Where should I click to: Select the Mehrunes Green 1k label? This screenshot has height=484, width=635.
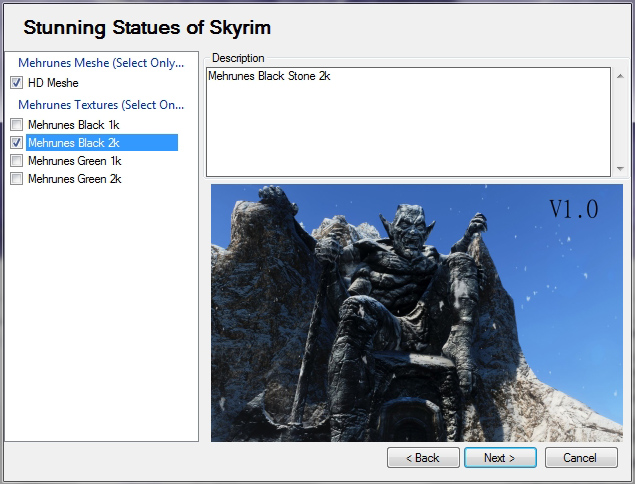click(x=75, y=161)
